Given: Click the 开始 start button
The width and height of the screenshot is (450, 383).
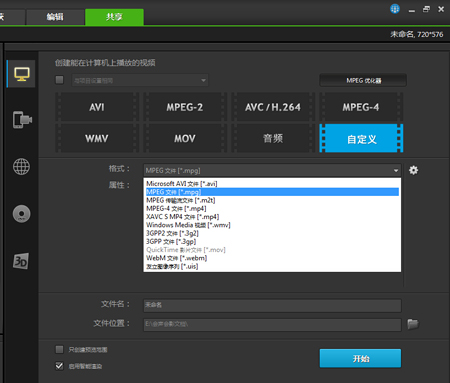Looking at the screenshot, I should (x=360, y=358).
